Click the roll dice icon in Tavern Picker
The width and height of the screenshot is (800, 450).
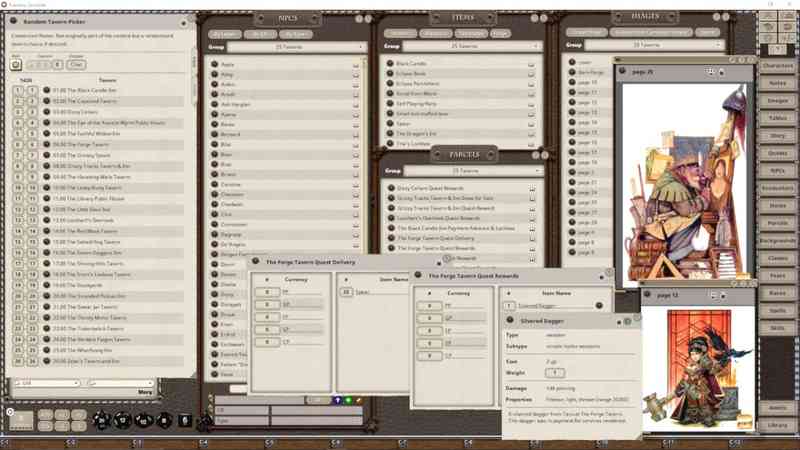(16, 64)
